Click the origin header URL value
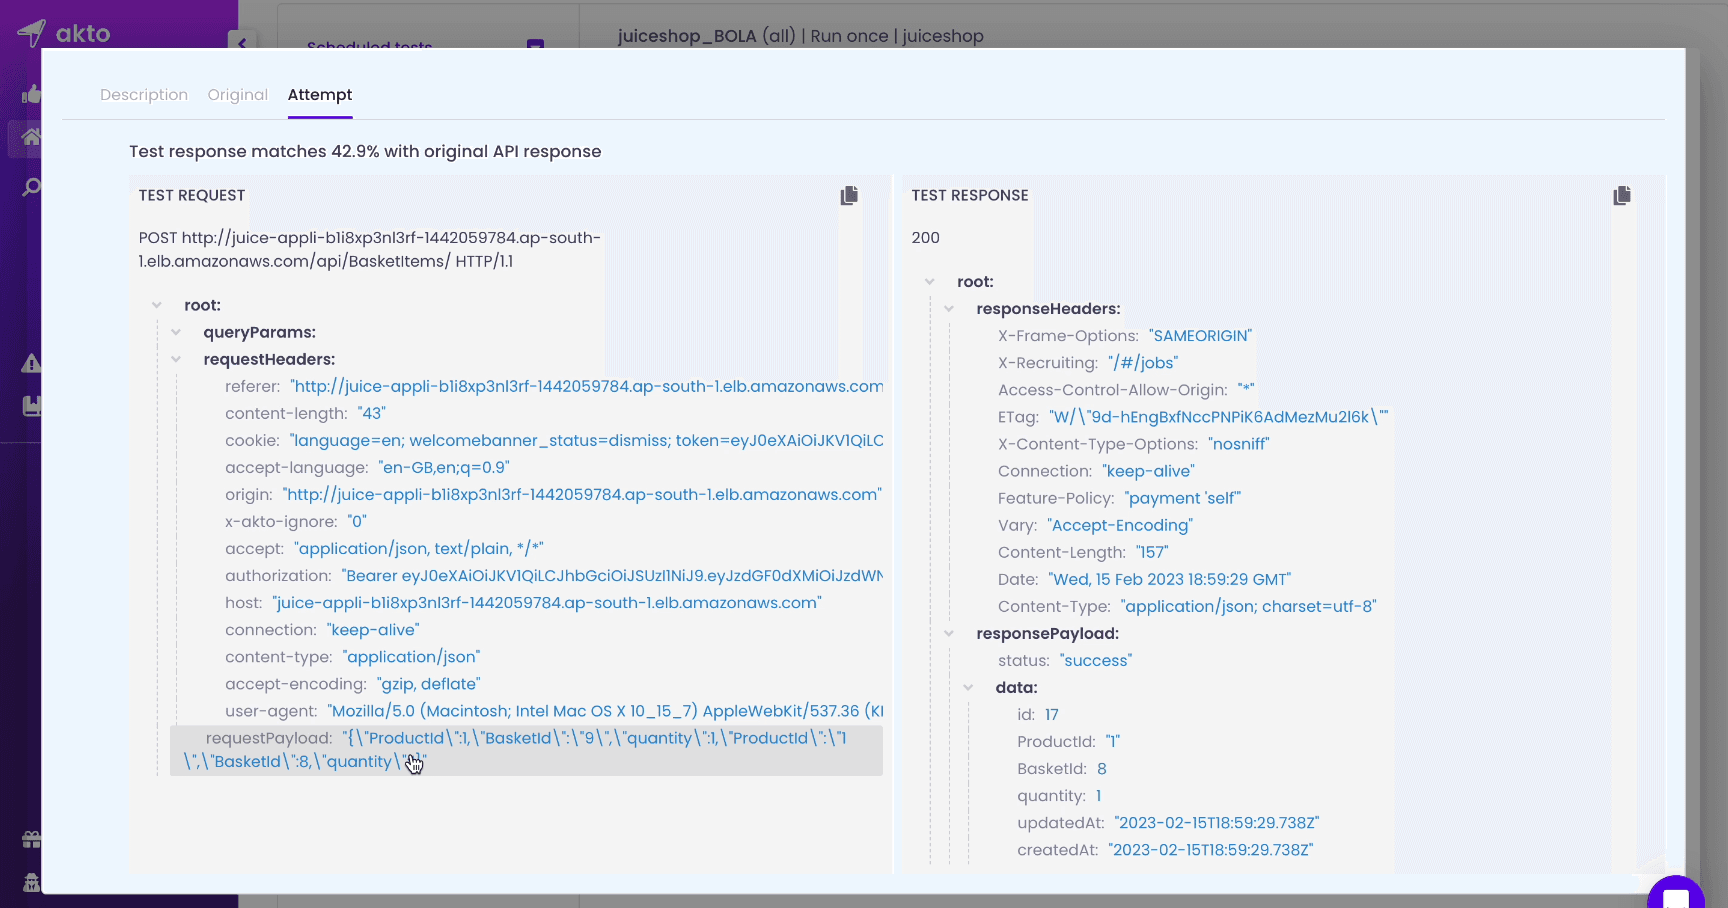Viewport: 1728px width, 908px height. click(583, 494)
